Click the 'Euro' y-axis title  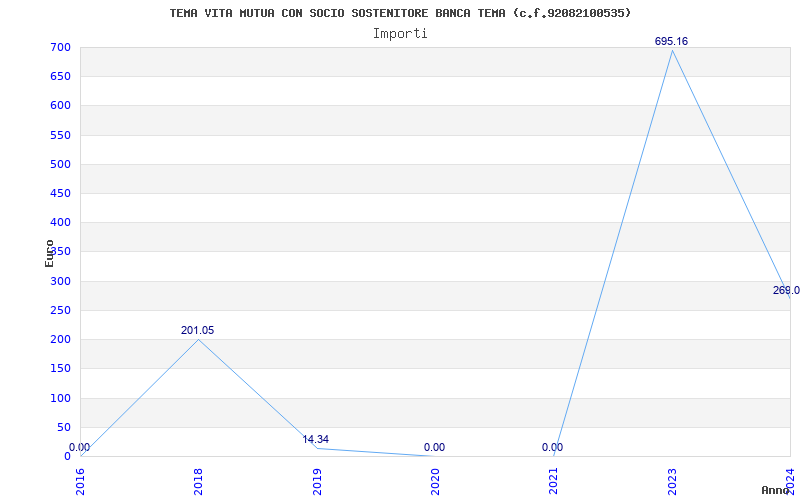49,253
